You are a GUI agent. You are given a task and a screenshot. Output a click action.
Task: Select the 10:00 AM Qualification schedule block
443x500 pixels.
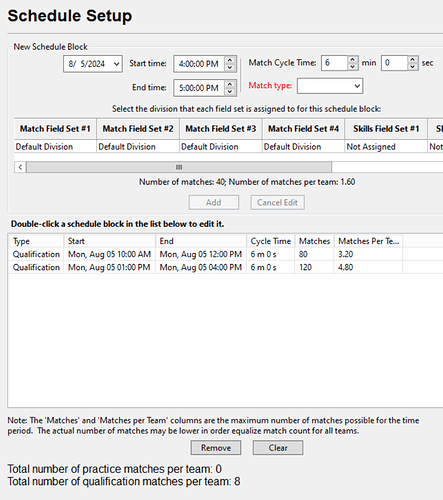click(x=226, y=254)
